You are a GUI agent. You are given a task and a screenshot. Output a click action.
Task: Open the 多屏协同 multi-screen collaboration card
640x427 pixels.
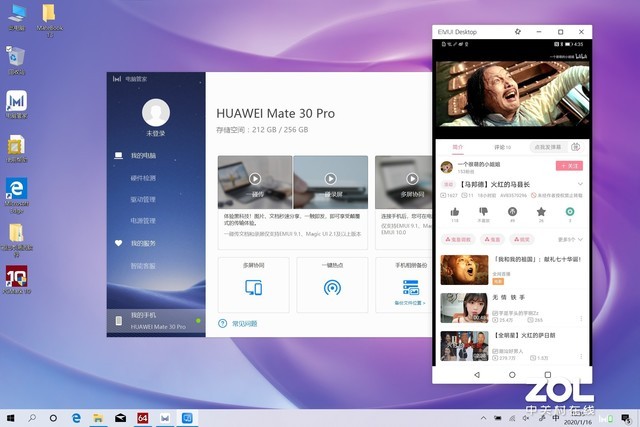pos(253,285)
